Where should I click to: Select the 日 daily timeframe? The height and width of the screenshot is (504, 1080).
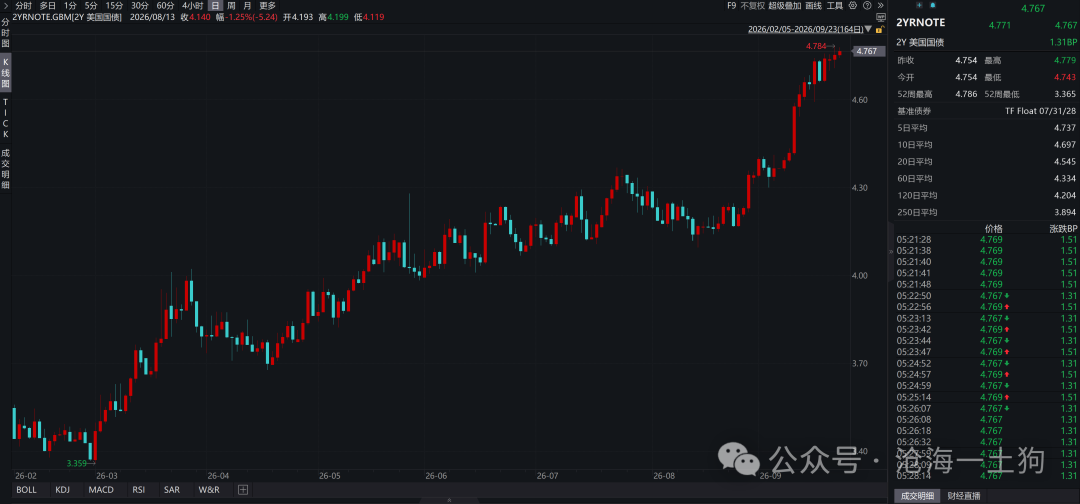[x=216, y=6]
